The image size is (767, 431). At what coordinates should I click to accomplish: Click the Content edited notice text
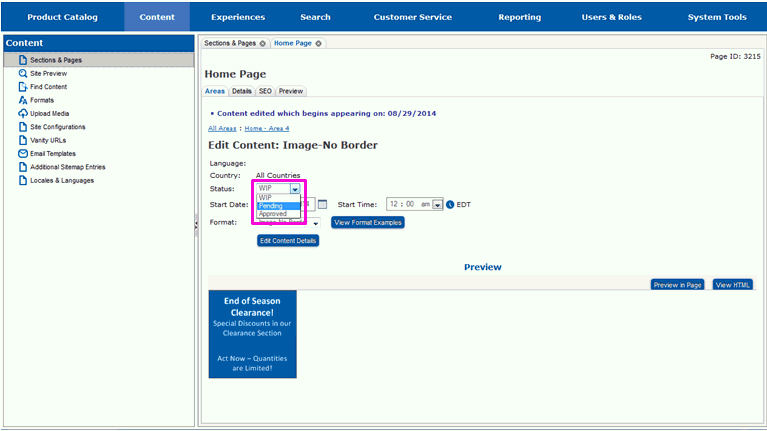point(326,113)
